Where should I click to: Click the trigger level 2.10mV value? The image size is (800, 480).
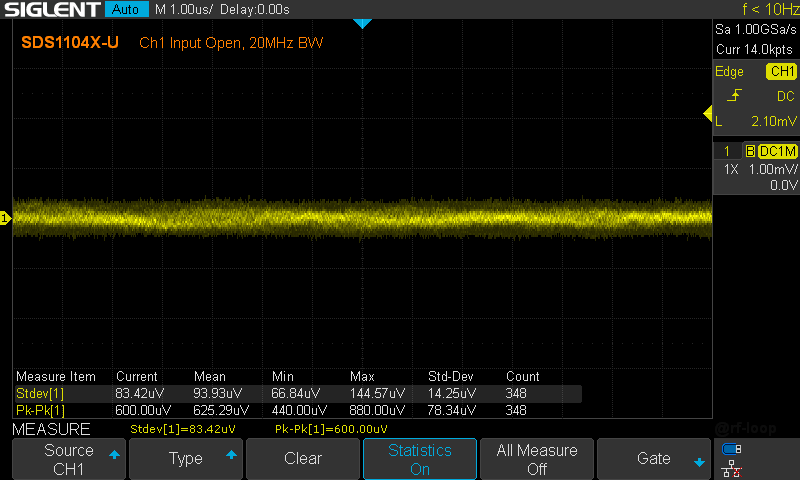[x=773, y=121]
